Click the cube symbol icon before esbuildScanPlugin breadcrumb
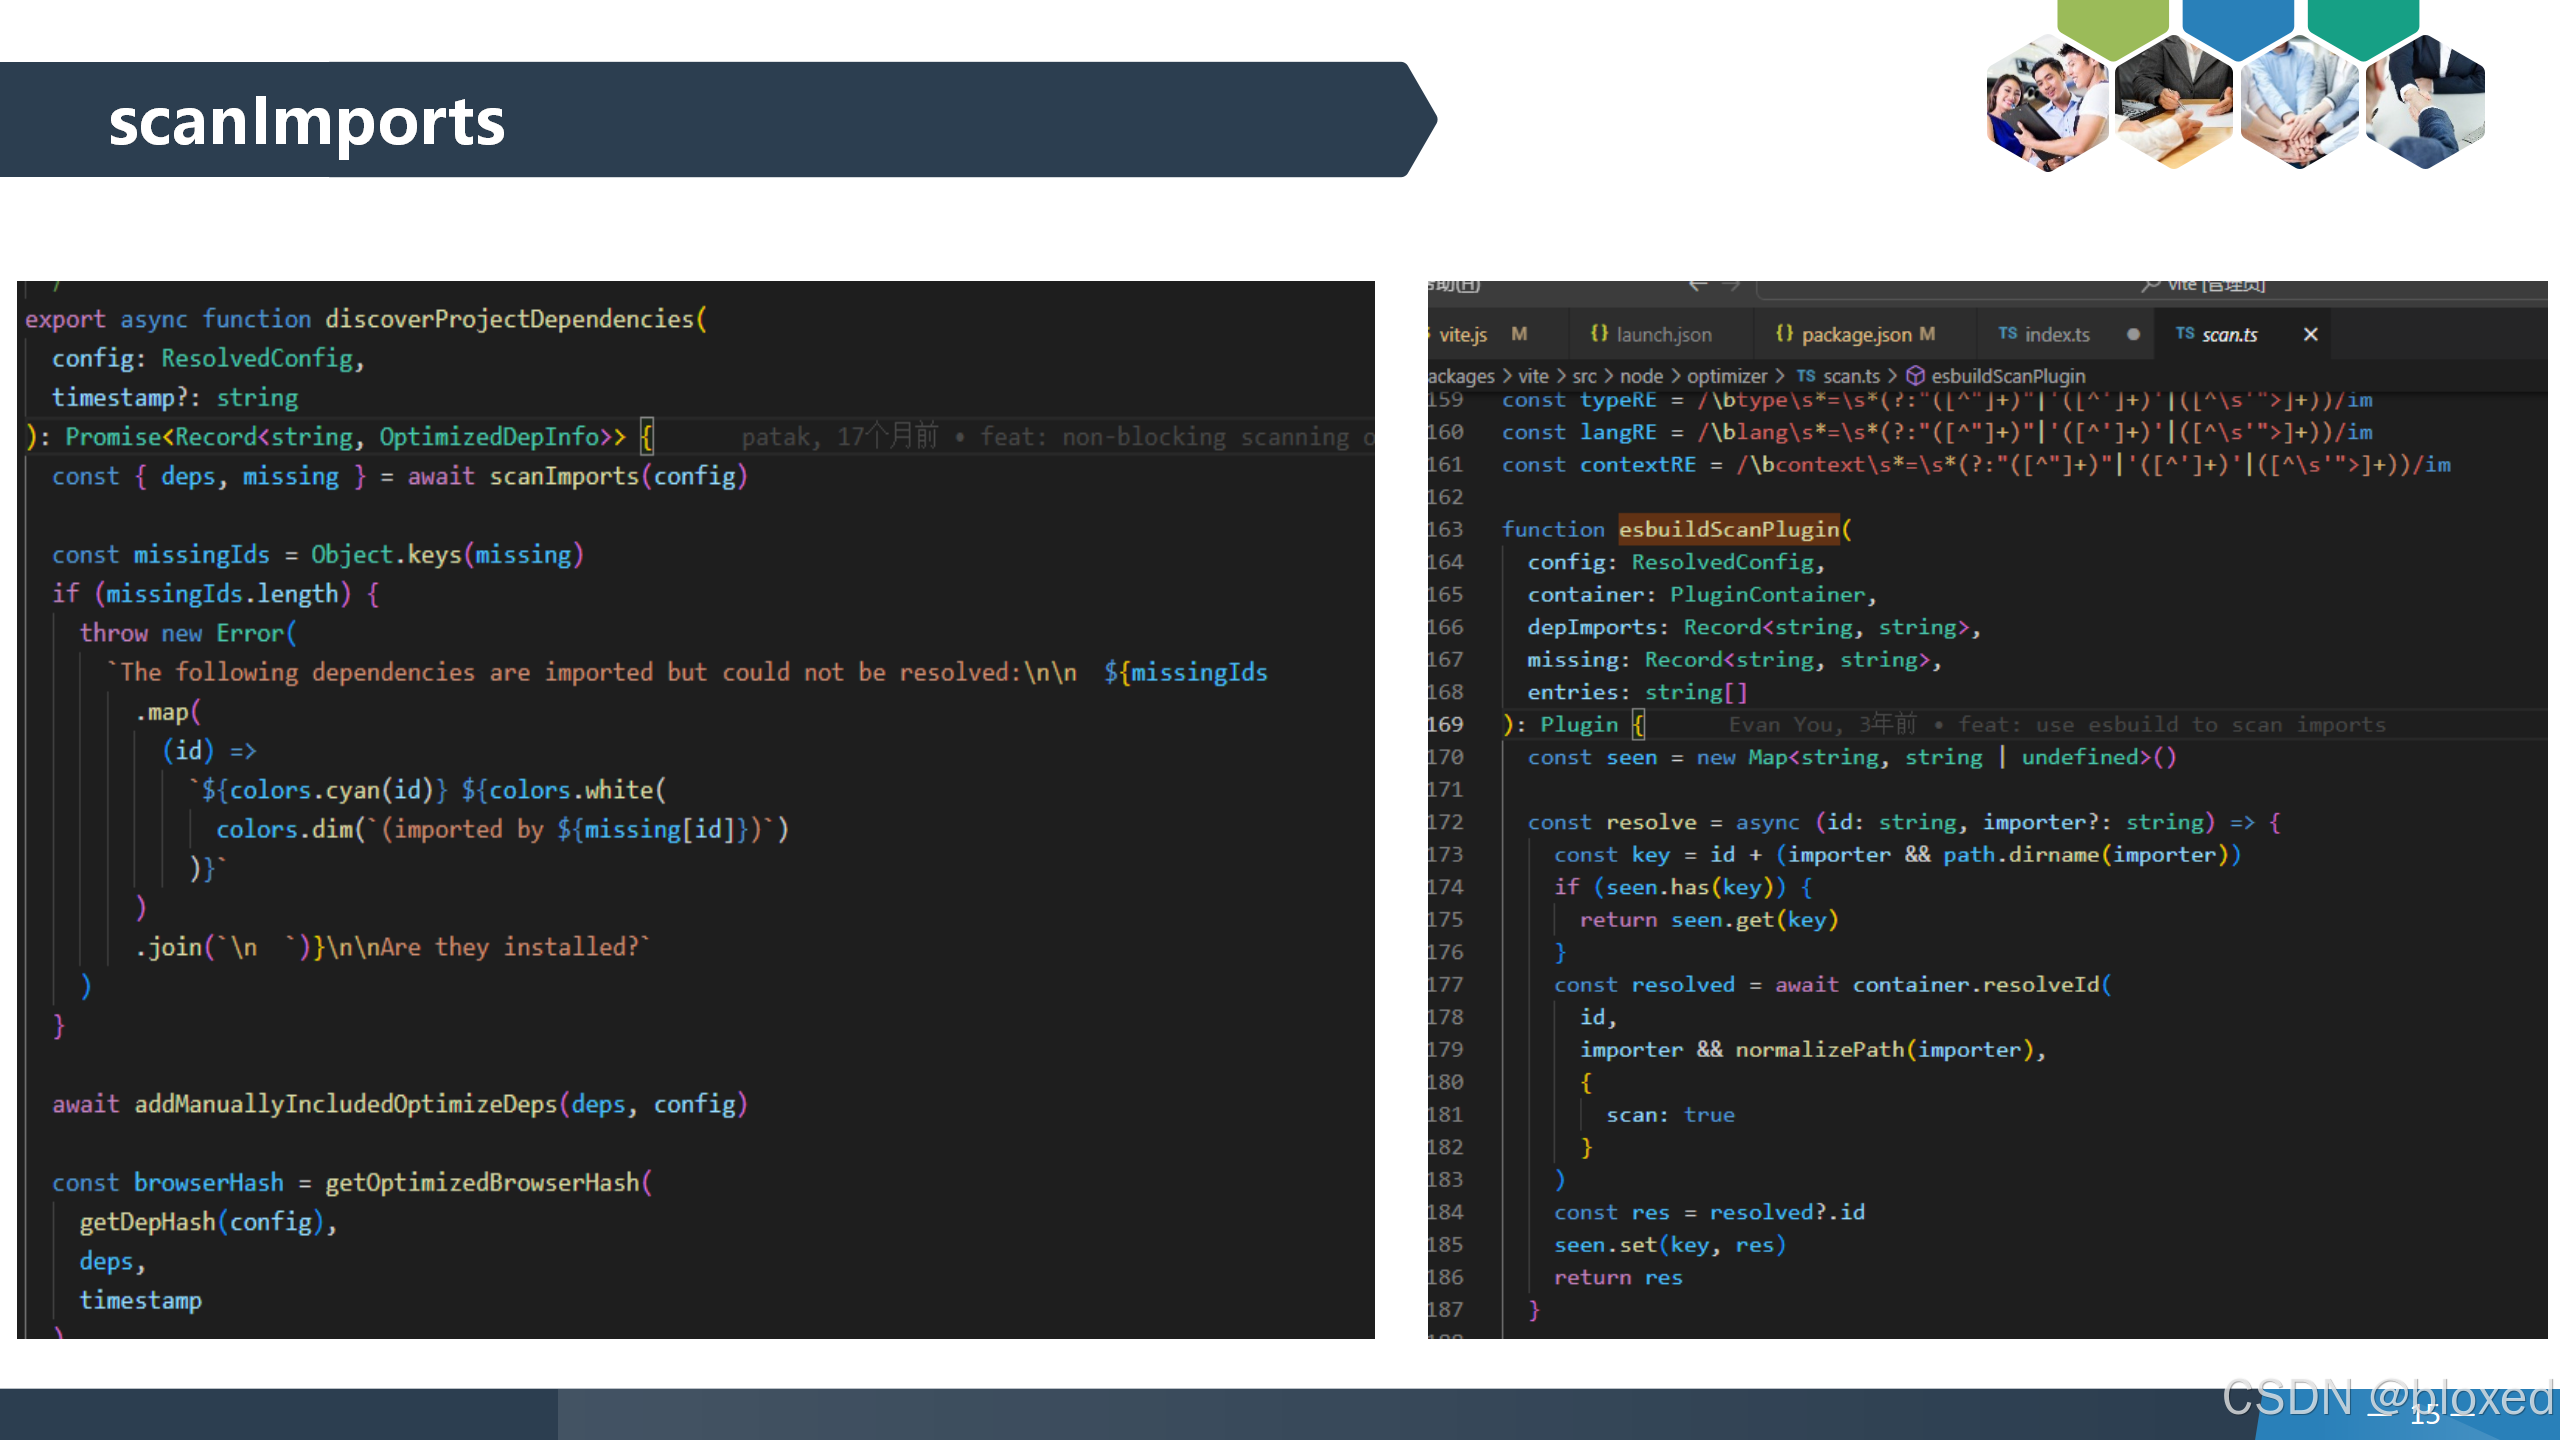Image resolution: width=2560 pixels, height=1440 pixels. [x=1915, y=376]
